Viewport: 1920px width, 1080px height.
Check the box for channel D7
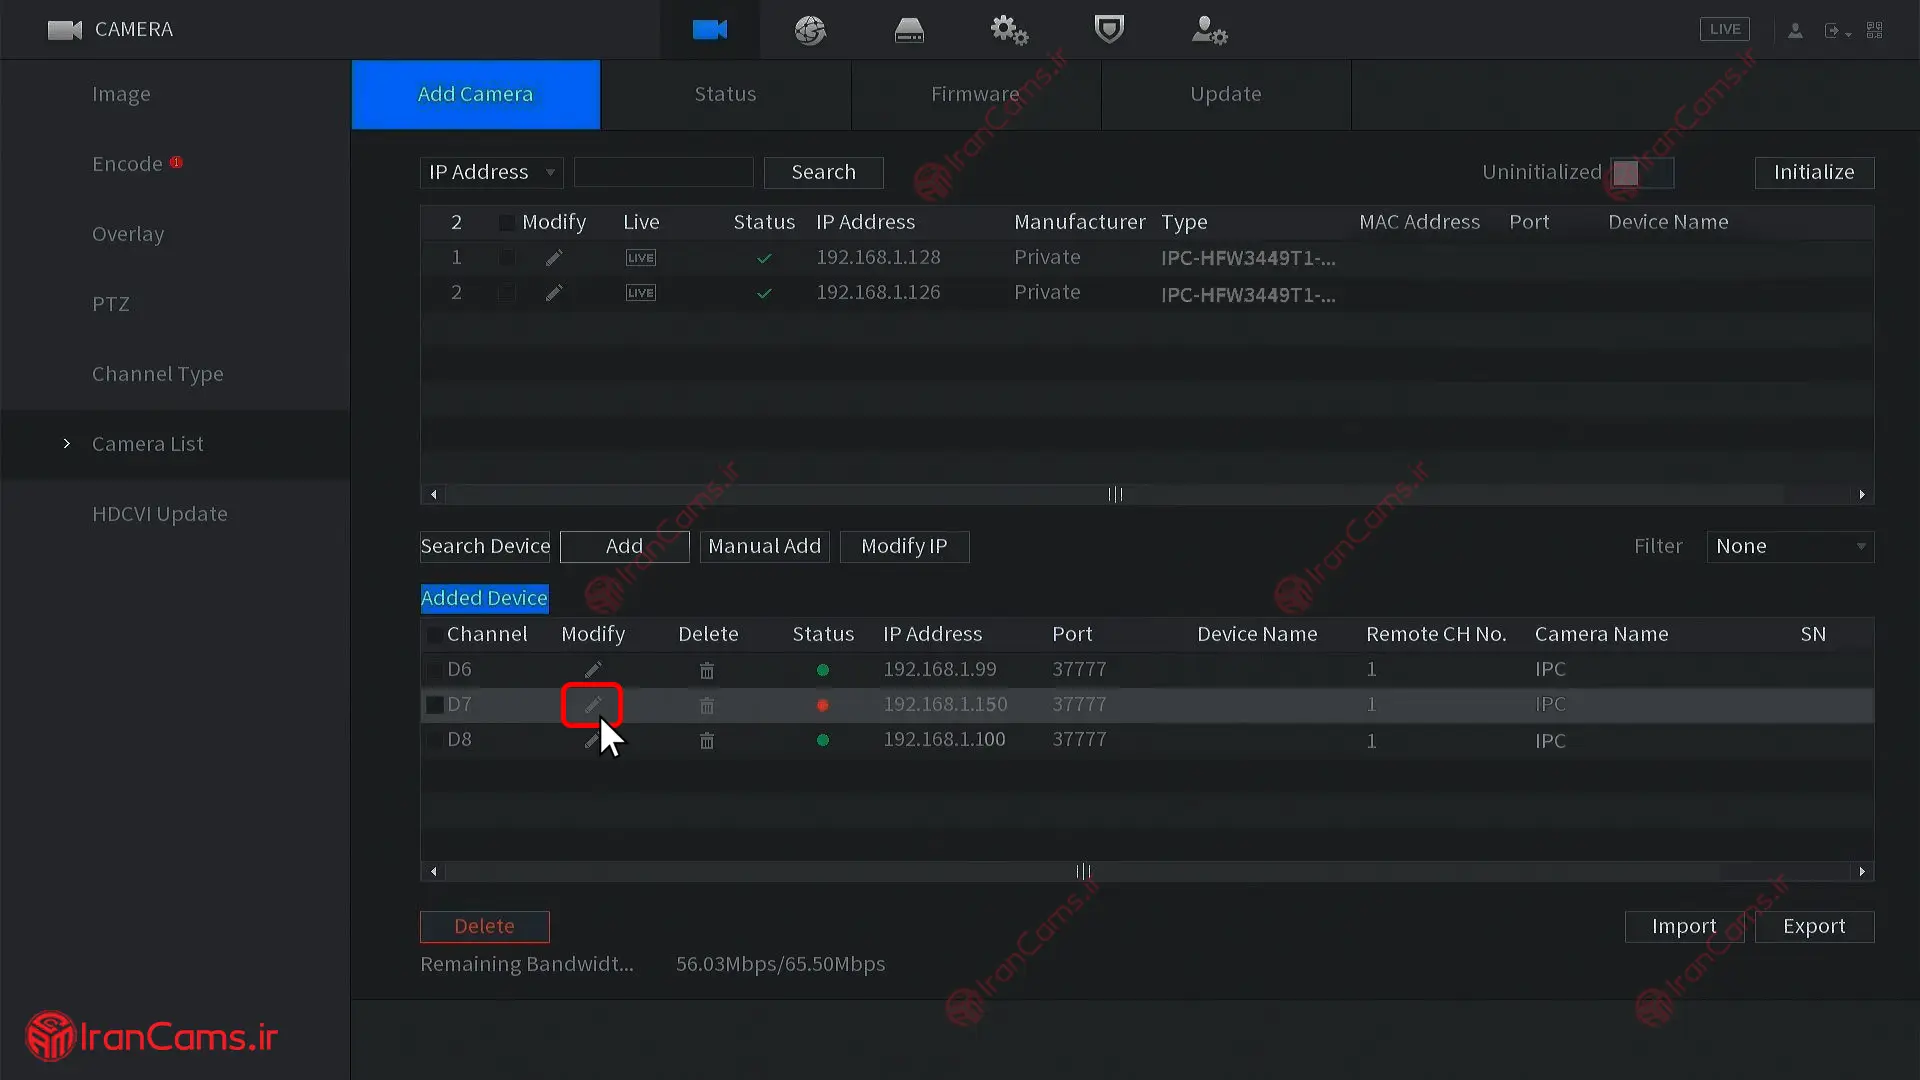coord(434,705)
